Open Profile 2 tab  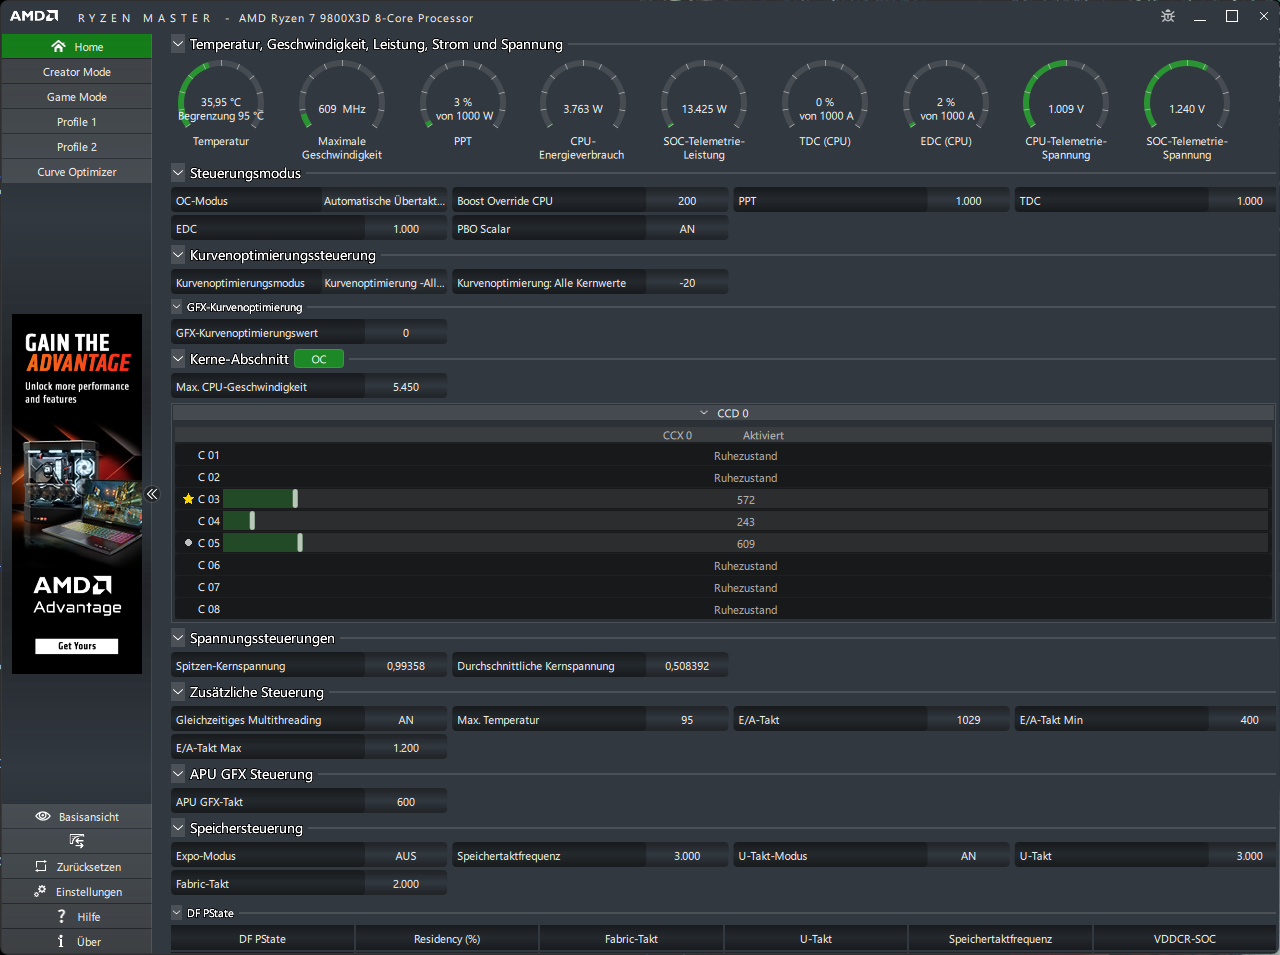click(77, 147)
